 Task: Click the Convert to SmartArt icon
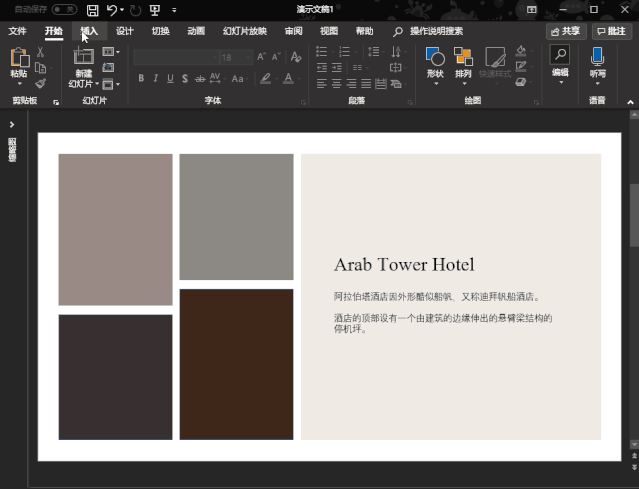pos(396,84)
